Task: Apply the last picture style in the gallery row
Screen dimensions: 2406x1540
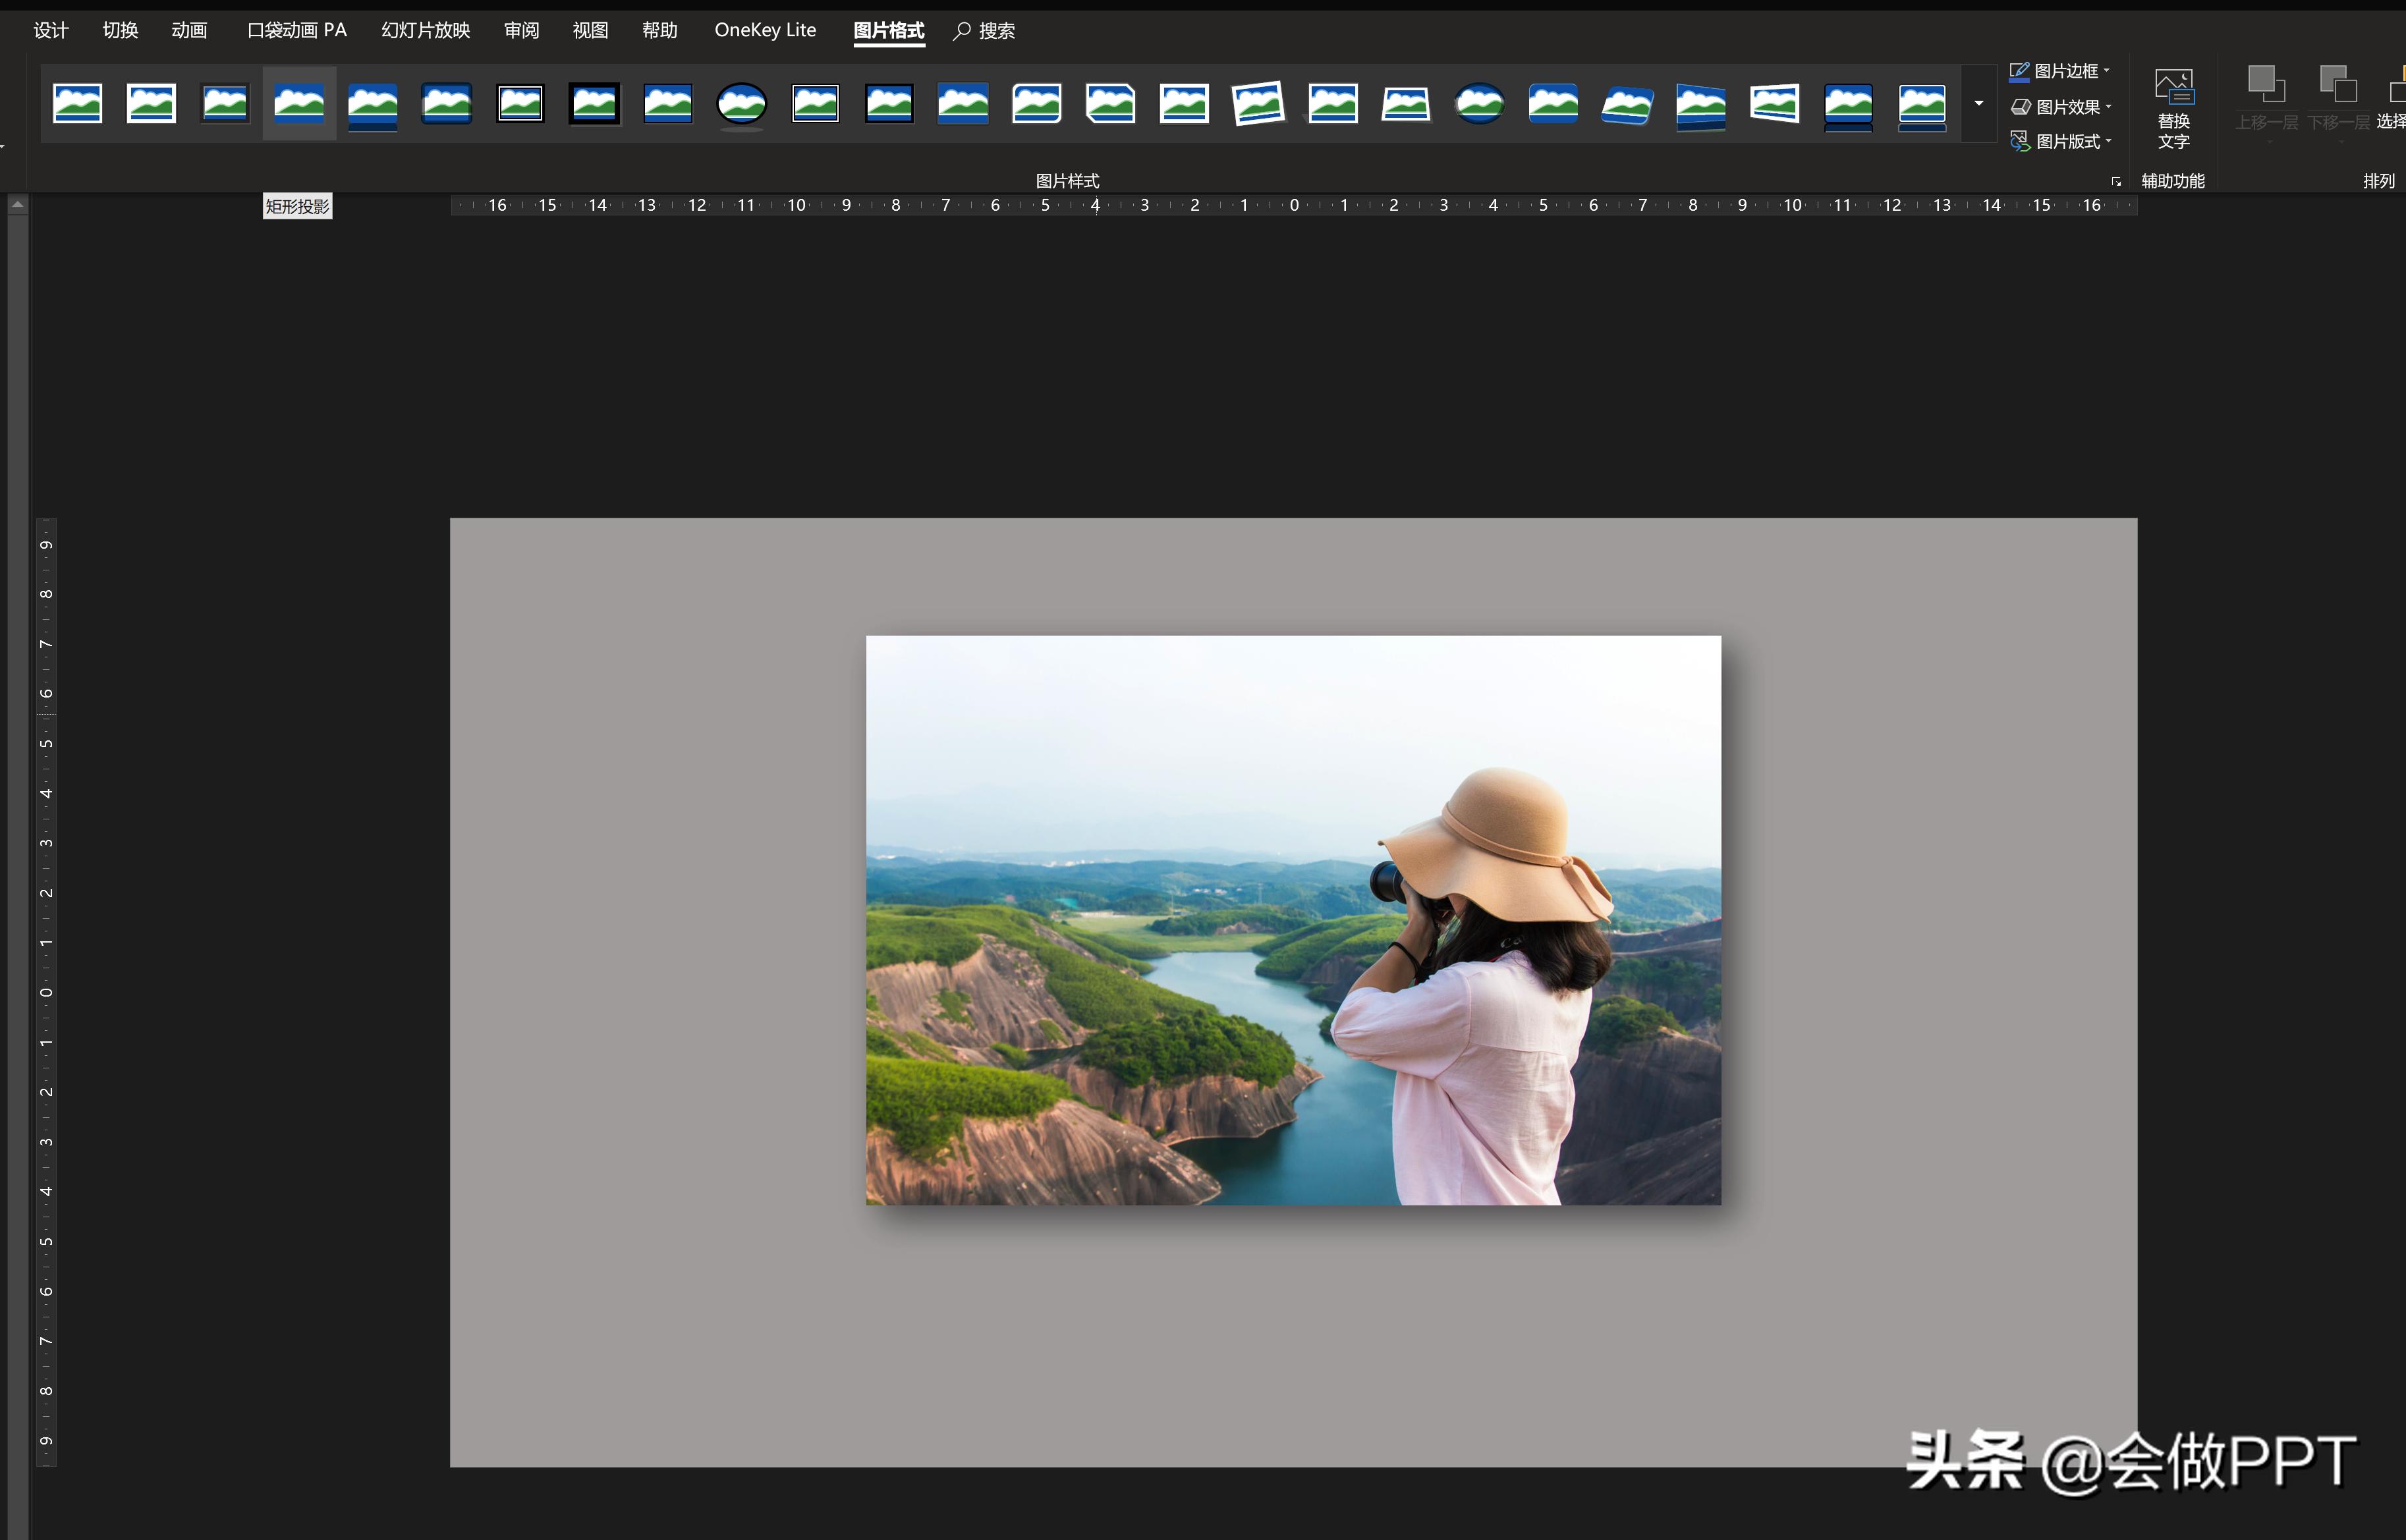Action: tap(1921, 104)
